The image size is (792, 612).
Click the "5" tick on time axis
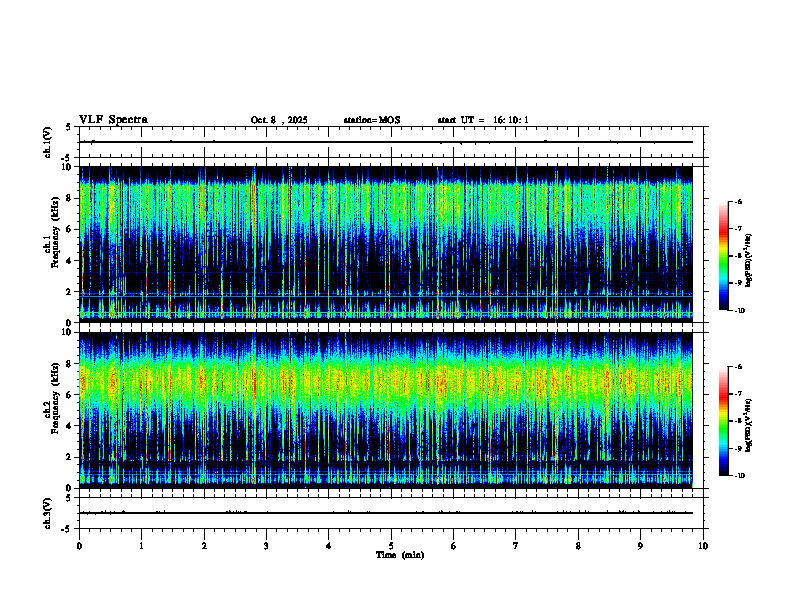click(391, 546)
